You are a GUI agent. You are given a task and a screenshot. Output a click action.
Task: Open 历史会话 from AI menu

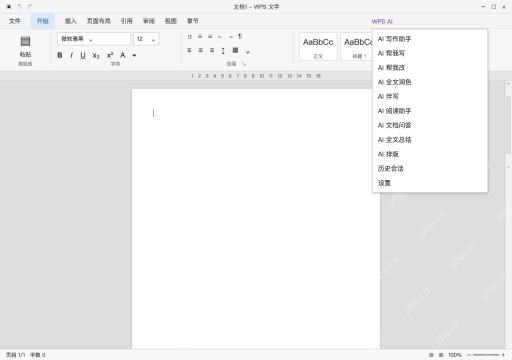[430, 168]
